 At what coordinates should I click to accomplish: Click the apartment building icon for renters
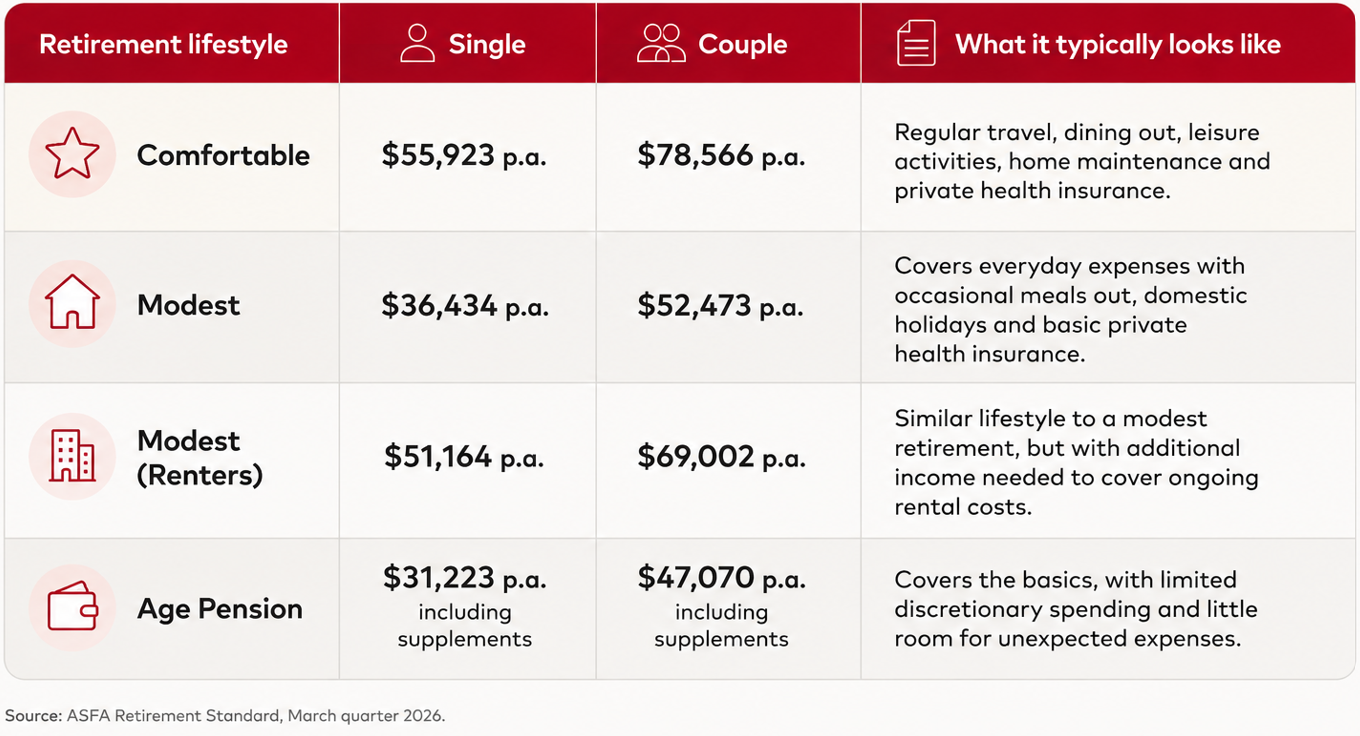coord(72,456)
